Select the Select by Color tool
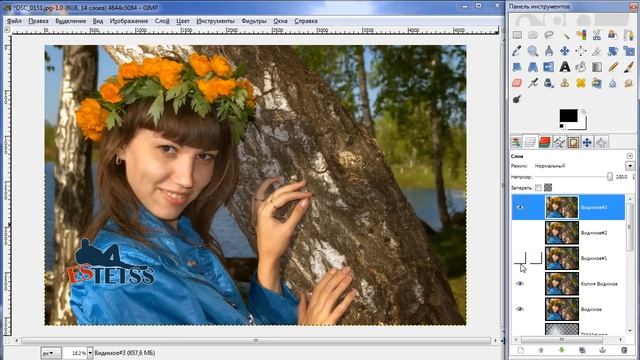 click(581, 35)
